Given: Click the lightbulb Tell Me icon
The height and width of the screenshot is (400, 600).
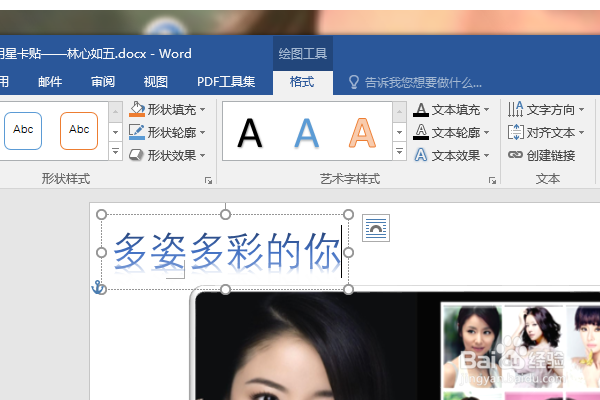Looking at the screenshot, I should tap(354, 82).
